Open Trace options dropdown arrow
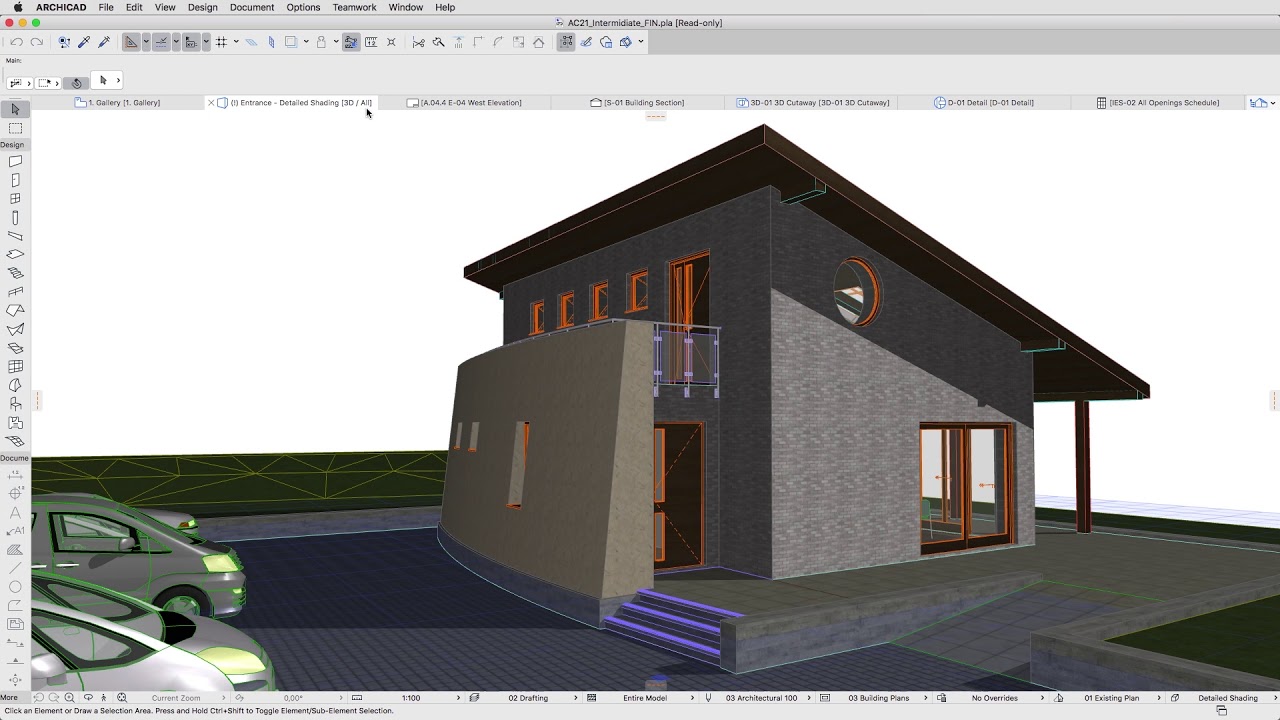This screenshot has height=720, width=1280. click(x=306, y=42)
